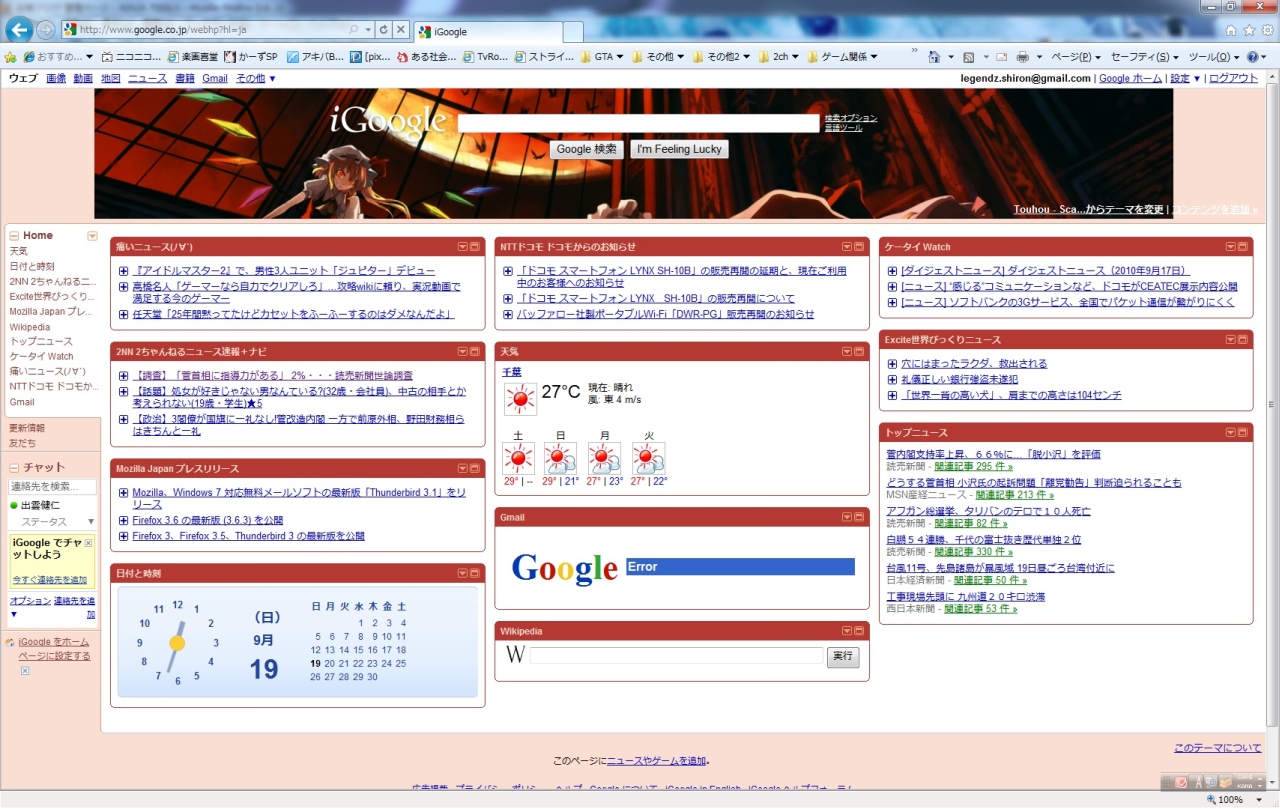
Task: Open the GTA favorites folder dropdown
Action: coord(602,57)
